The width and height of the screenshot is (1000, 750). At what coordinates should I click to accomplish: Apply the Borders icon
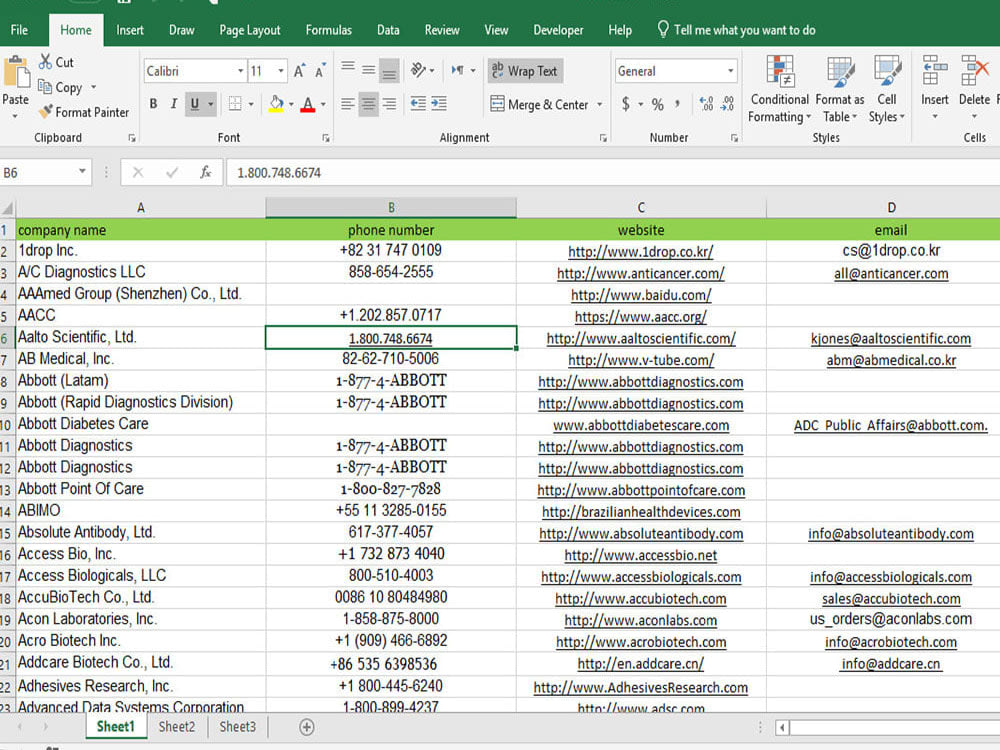(x=235, y=104)
